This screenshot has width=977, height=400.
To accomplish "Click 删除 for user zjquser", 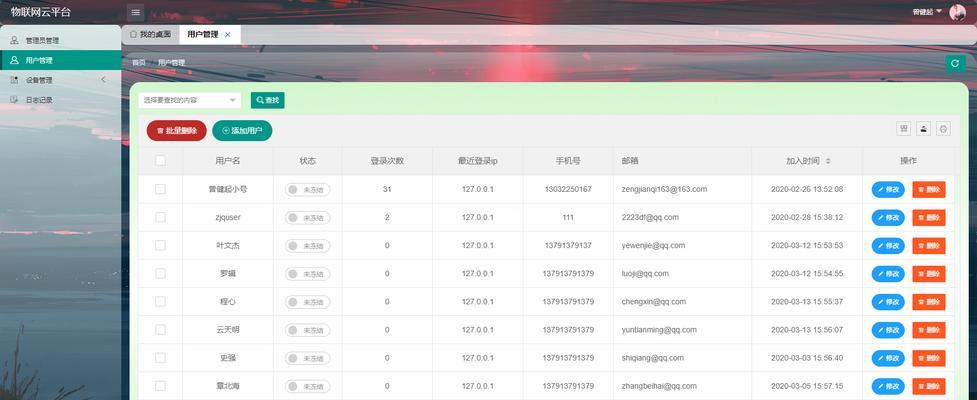I will coord(929,217).
